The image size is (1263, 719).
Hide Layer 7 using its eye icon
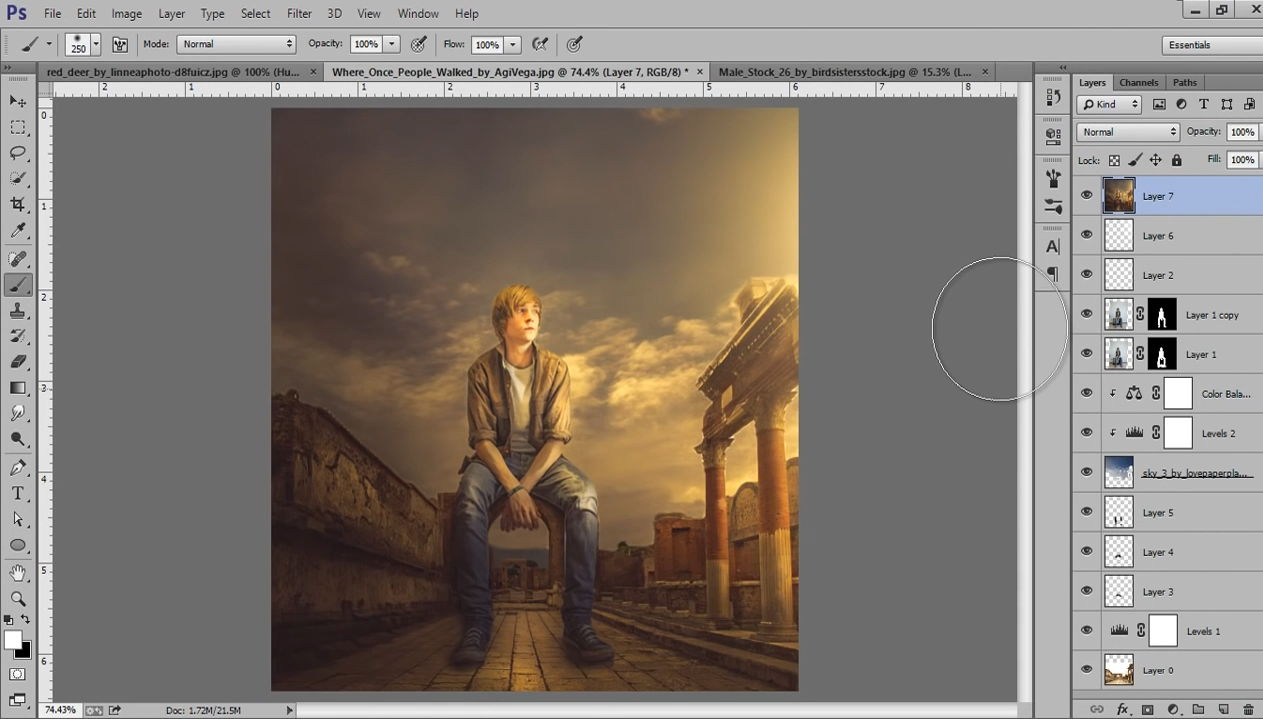1086,196
